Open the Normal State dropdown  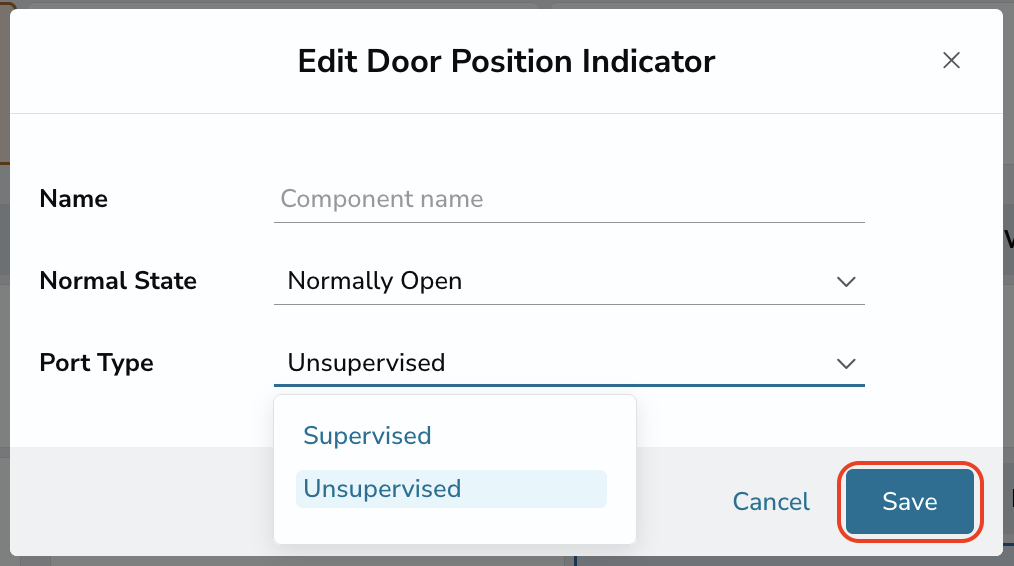pos(569,281)
